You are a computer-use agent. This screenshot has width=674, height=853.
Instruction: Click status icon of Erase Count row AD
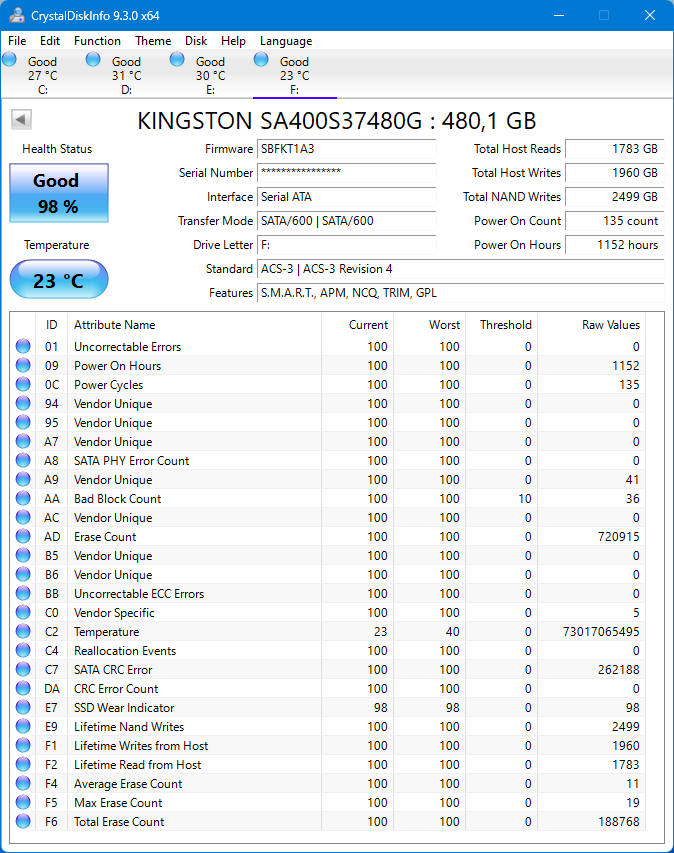pyautogui.click(x=23, y=536)
